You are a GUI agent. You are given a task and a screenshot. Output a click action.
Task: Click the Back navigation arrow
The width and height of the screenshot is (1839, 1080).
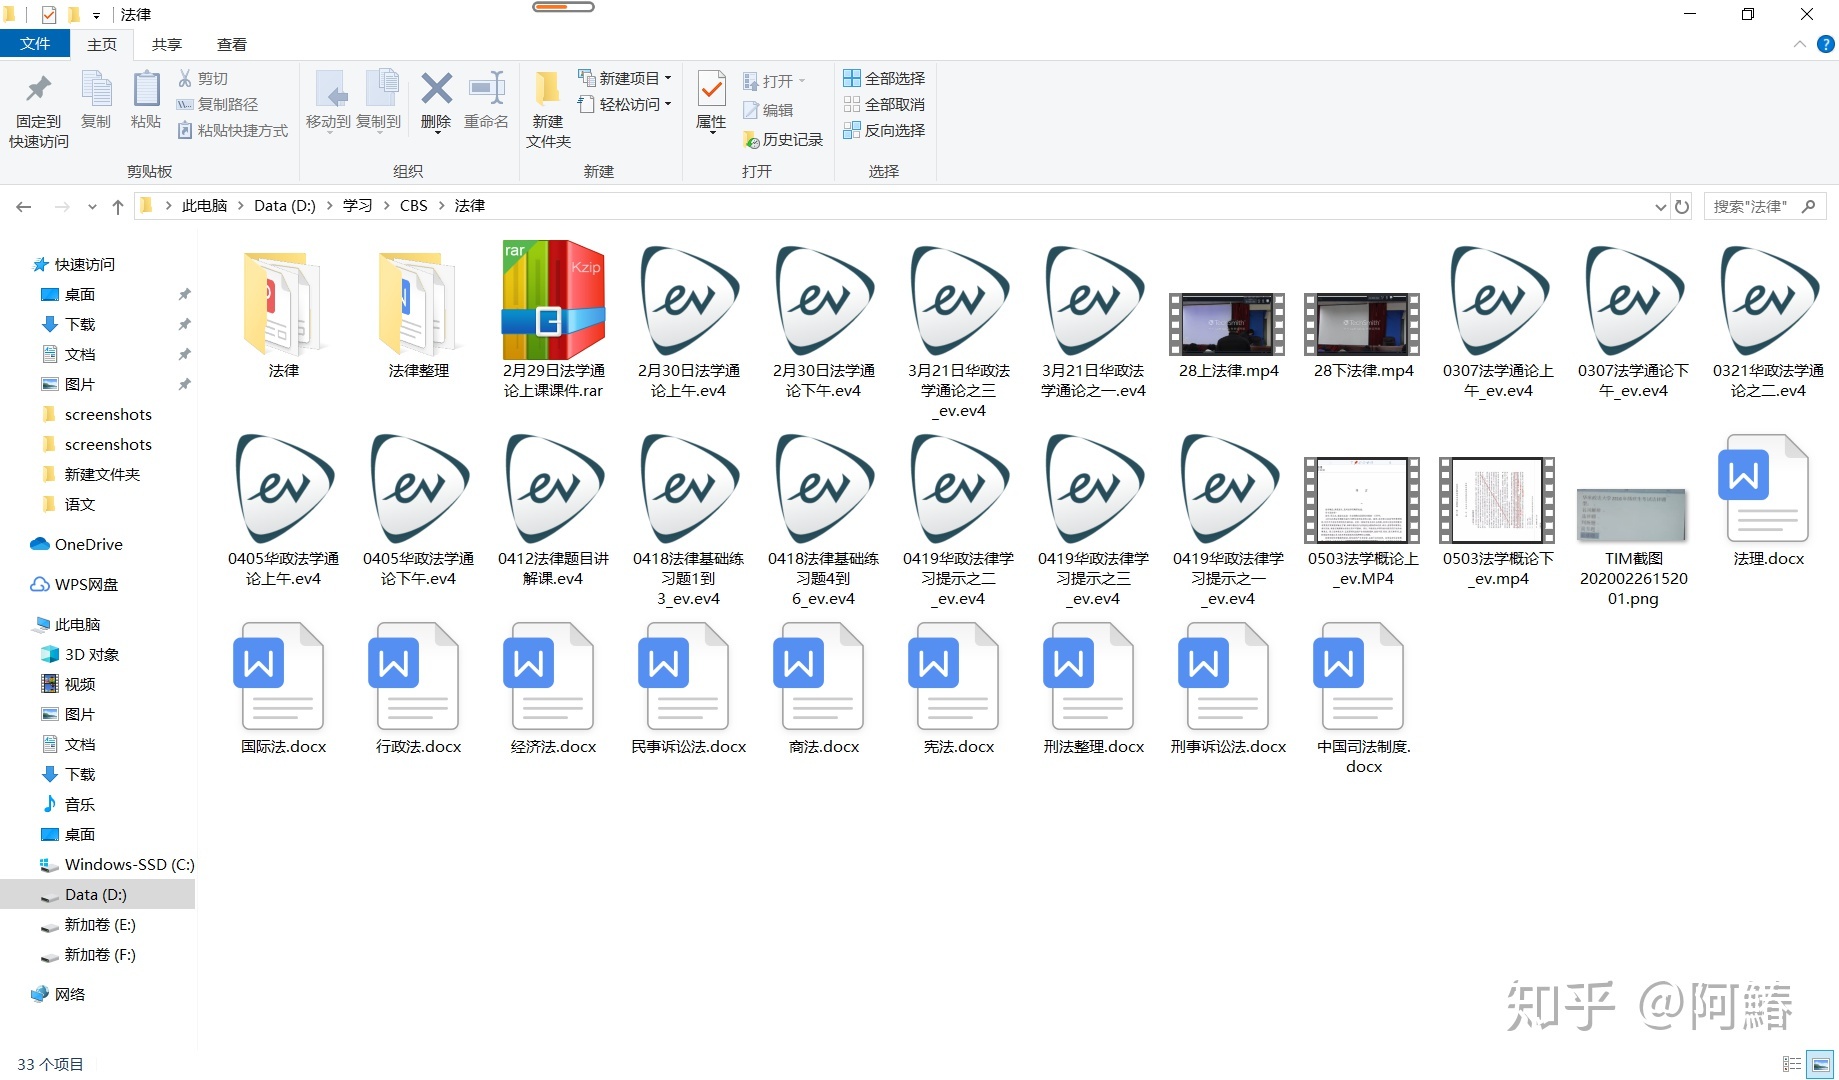point(24,206)
